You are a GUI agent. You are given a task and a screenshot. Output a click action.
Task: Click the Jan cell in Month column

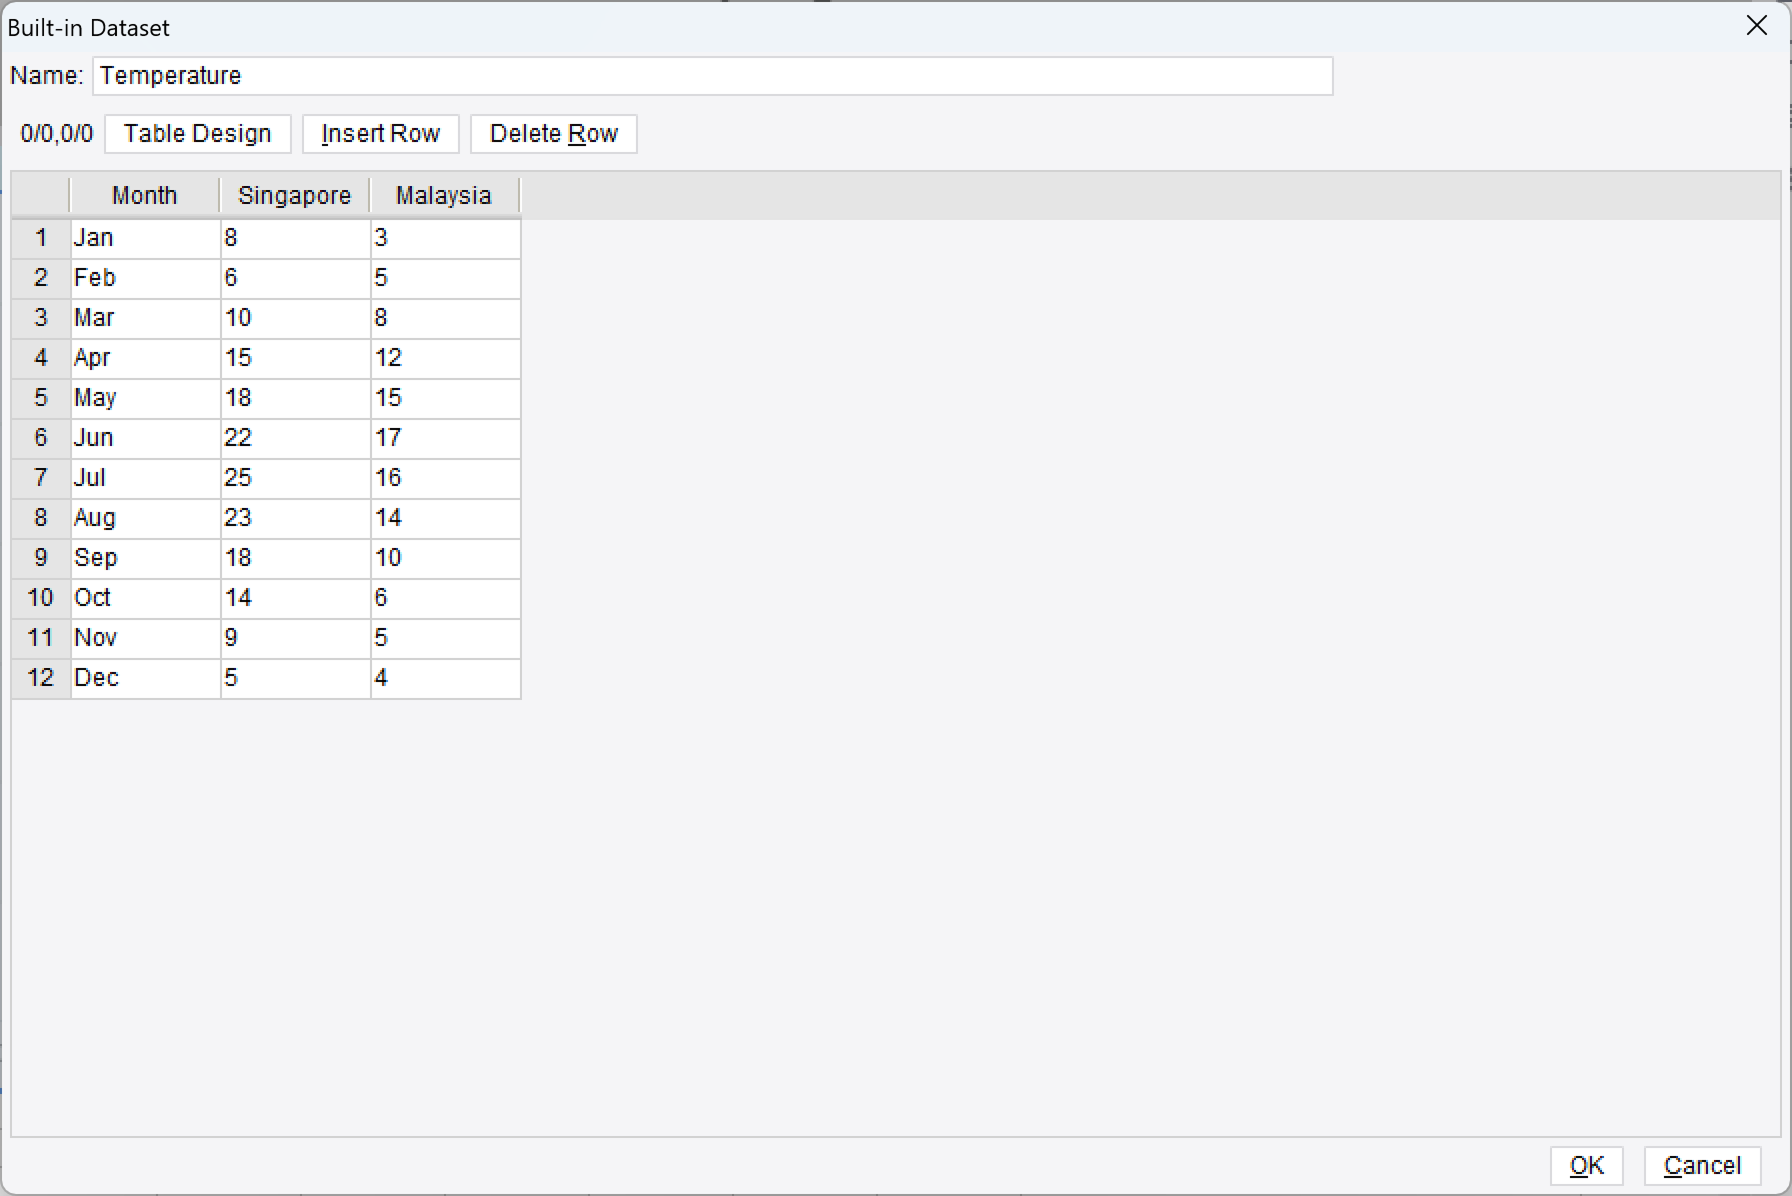(x=144, y=238)
